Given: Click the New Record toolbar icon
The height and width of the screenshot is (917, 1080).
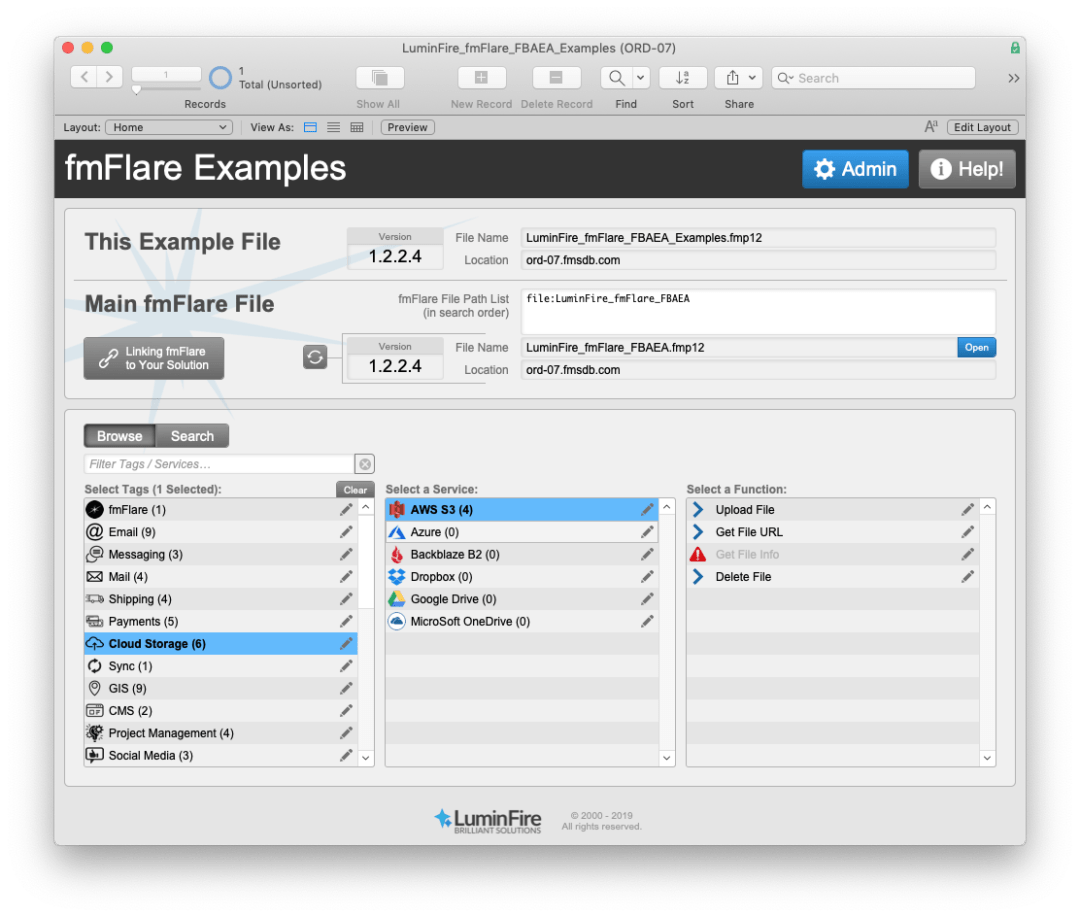Looking at the screenshot, I should [x=481, y=78].
